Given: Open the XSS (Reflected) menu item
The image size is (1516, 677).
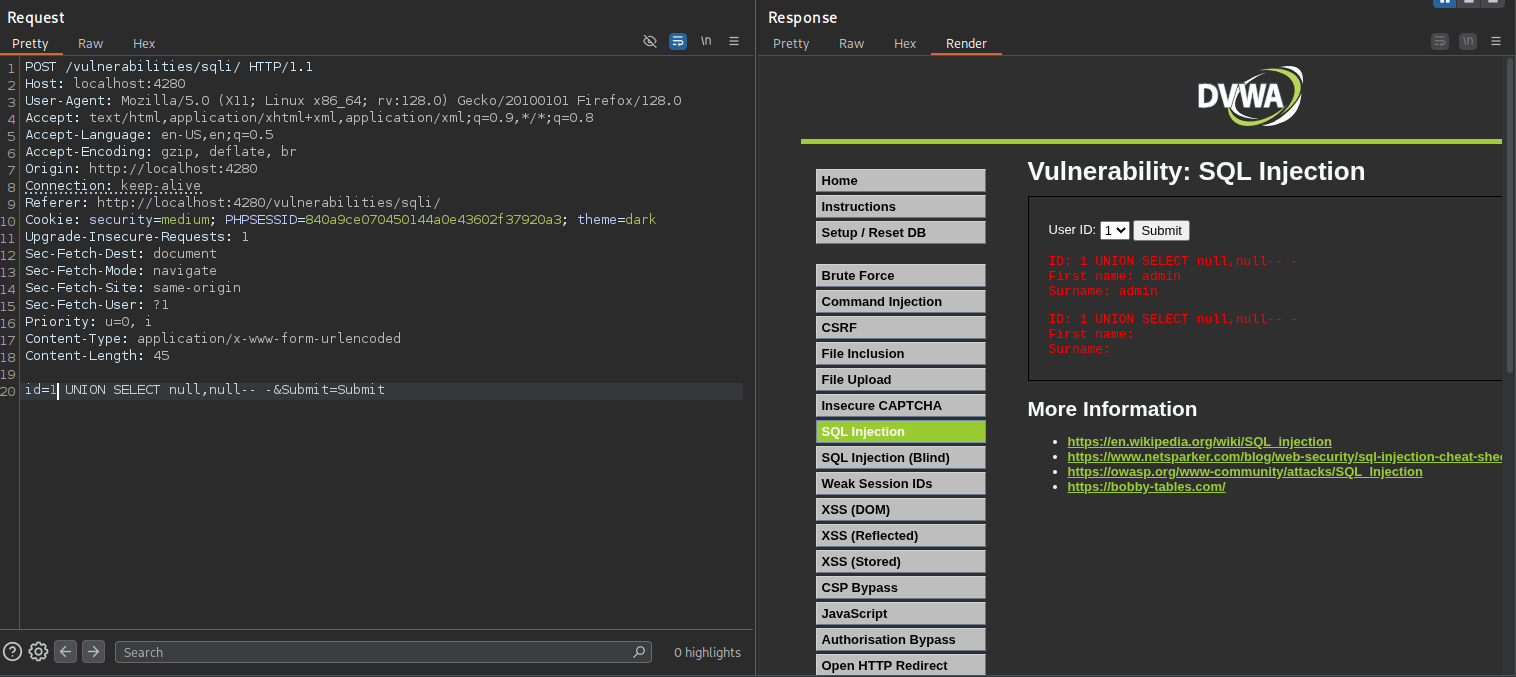Looking at the screenshot, I should coord(901,535).
